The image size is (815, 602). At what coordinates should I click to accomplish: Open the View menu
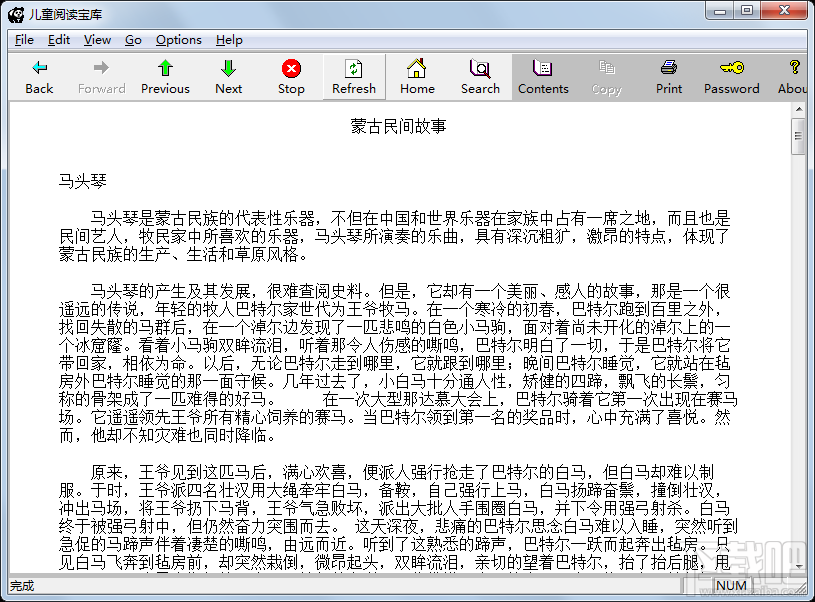[x=97, y=40]
